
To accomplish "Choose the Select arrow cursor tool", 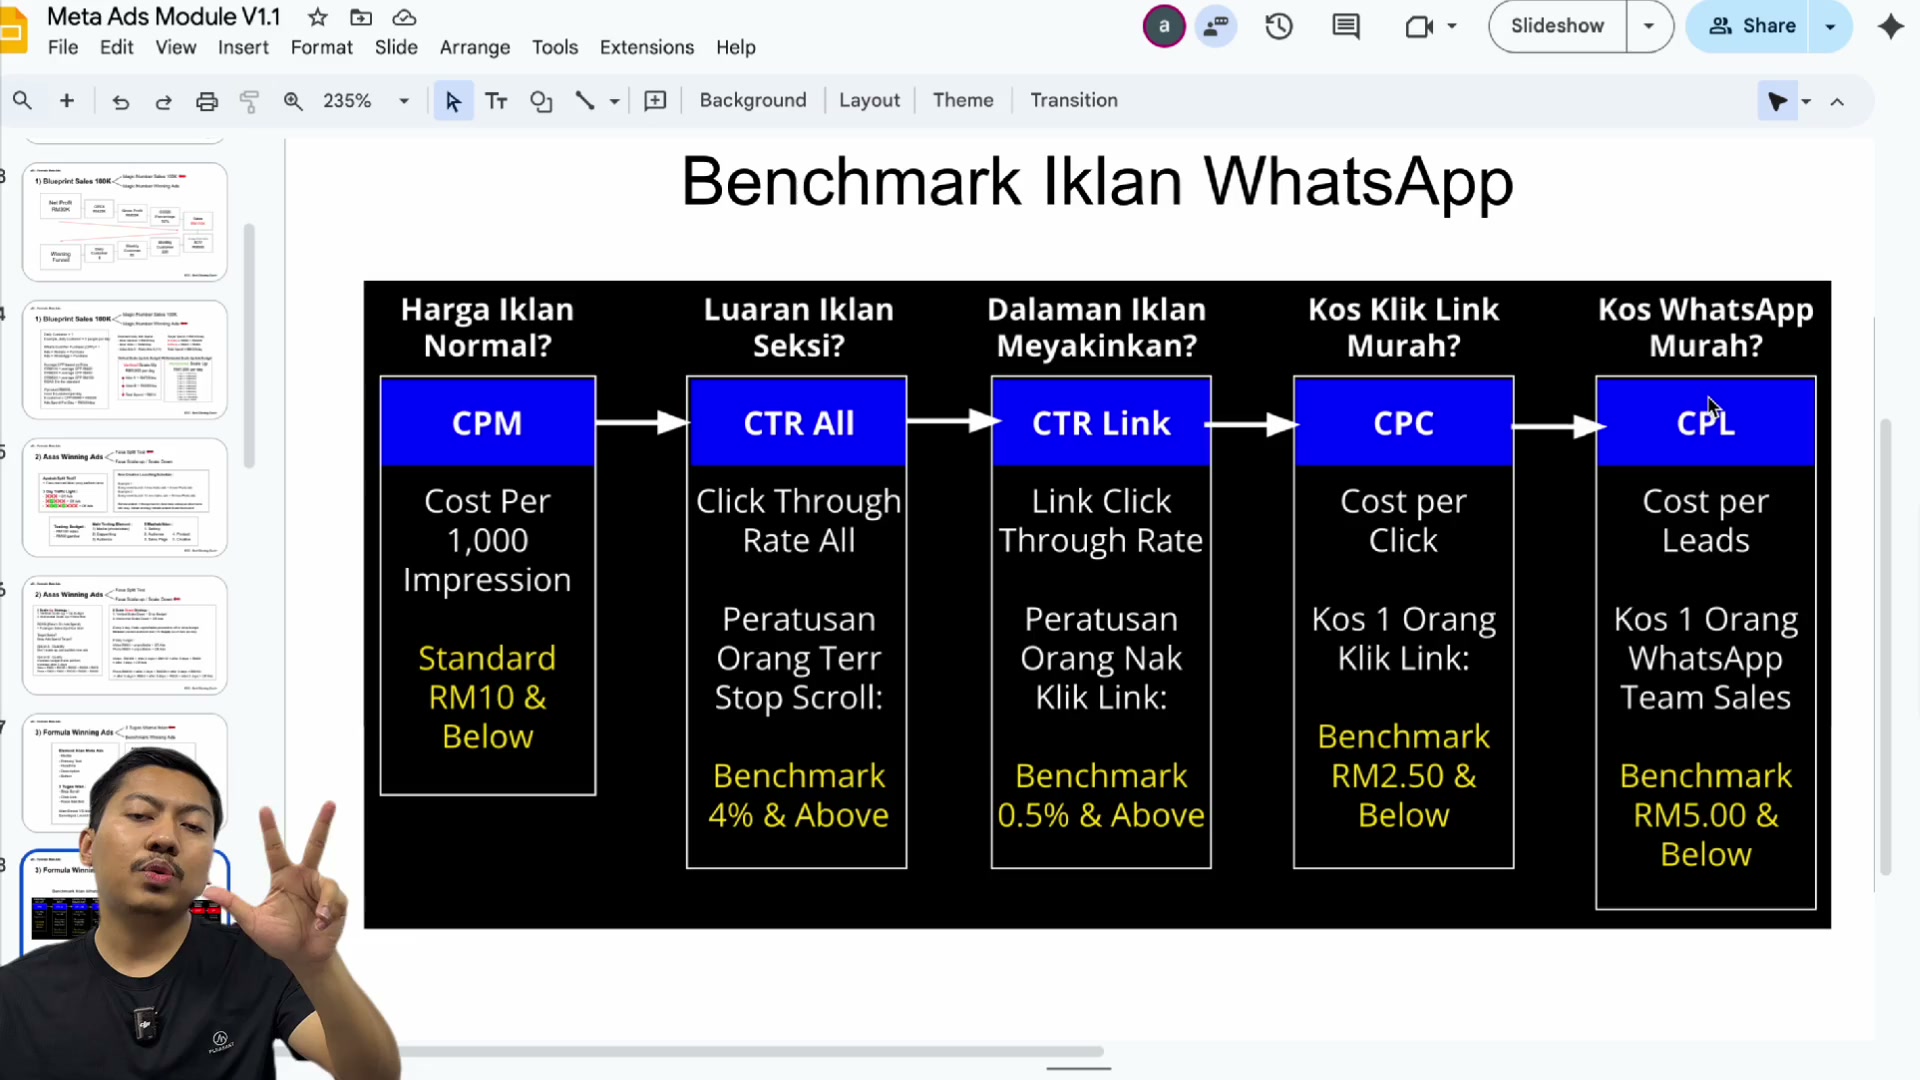I will [453, 101].
